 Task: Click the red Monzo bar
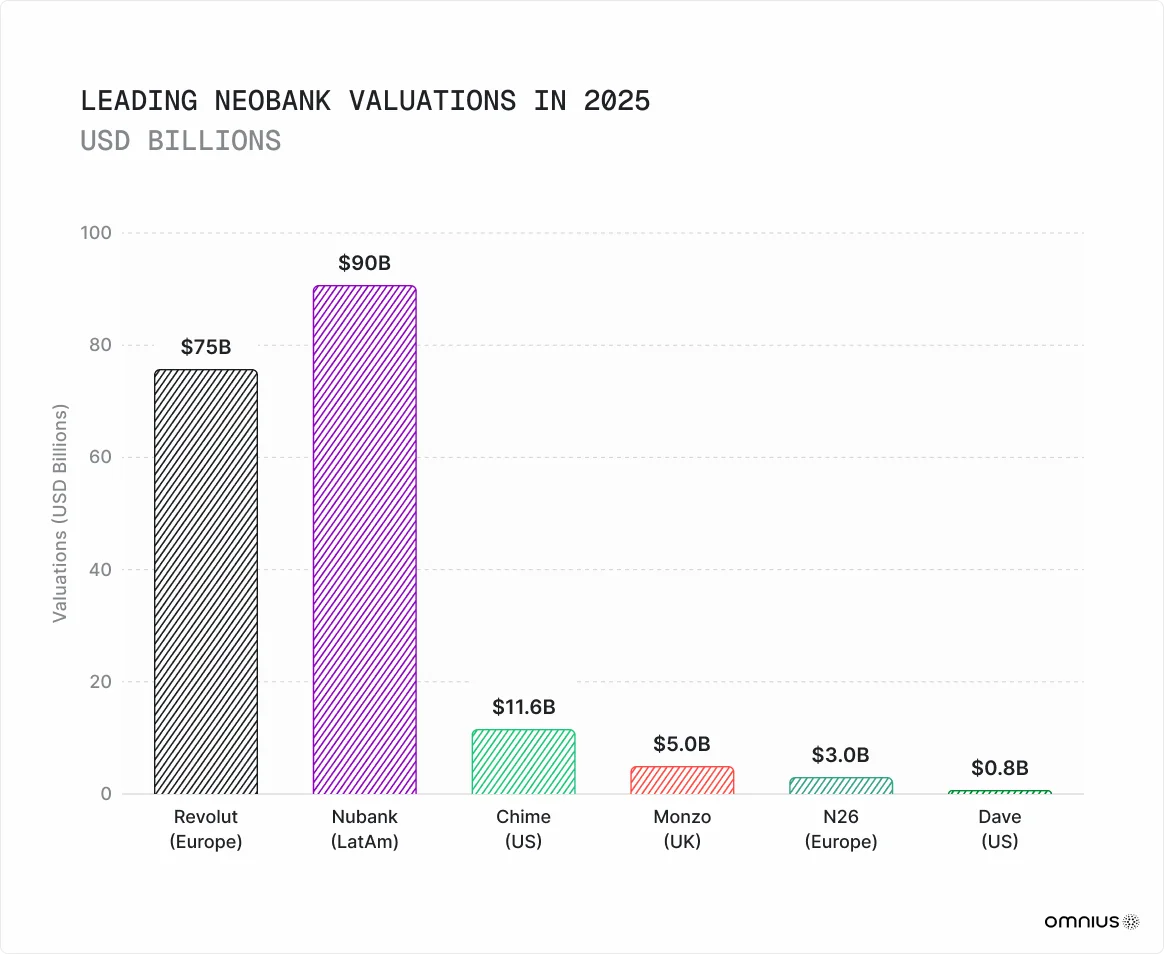682,780
